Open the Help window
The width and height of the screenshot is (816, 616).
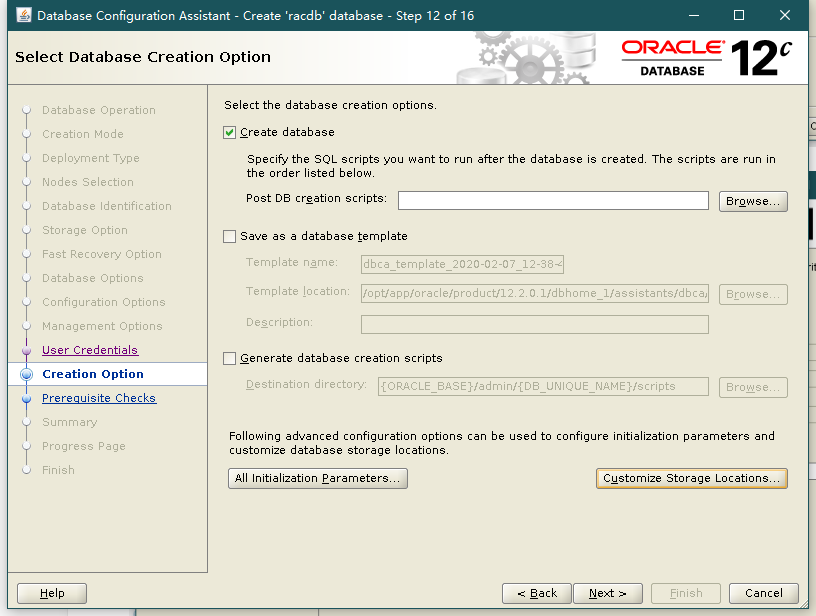point(52,594)
